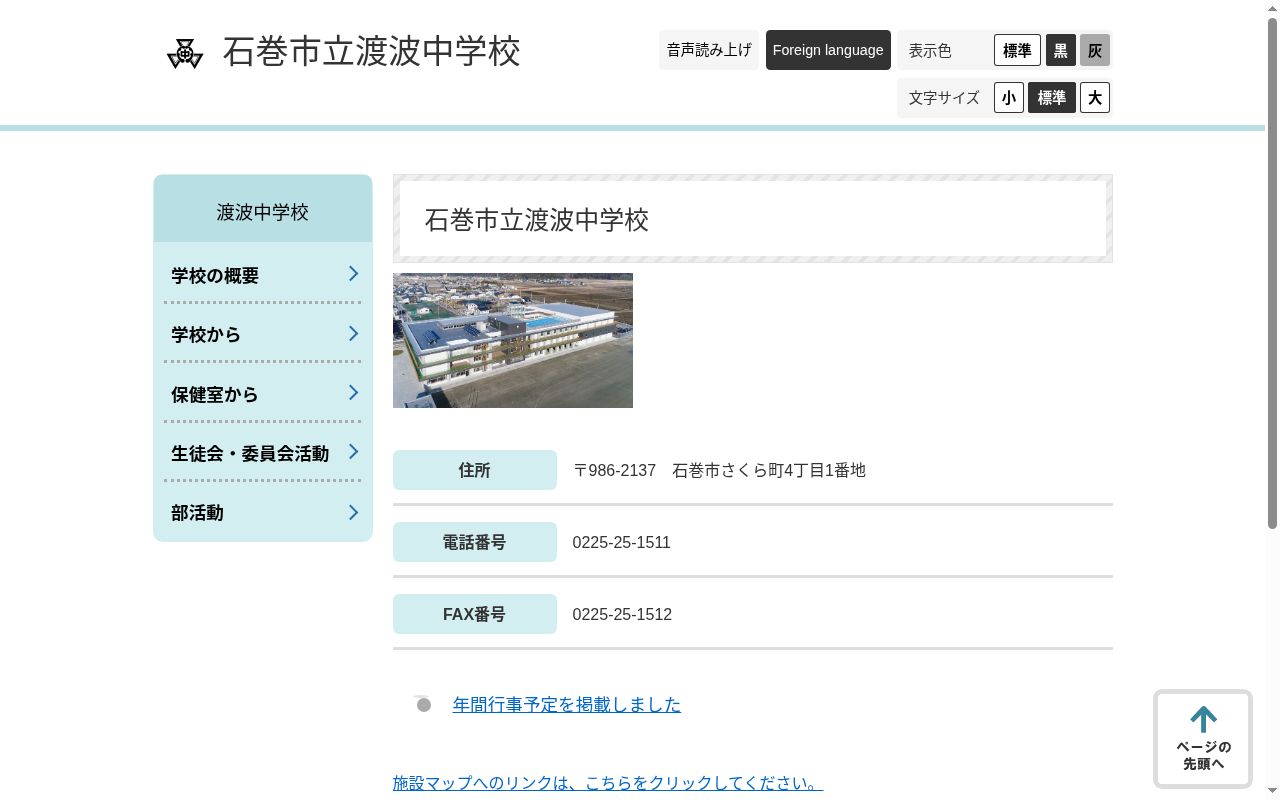
Task: Select the FAX number 0225-25-1512
Action: click(622, 614)
